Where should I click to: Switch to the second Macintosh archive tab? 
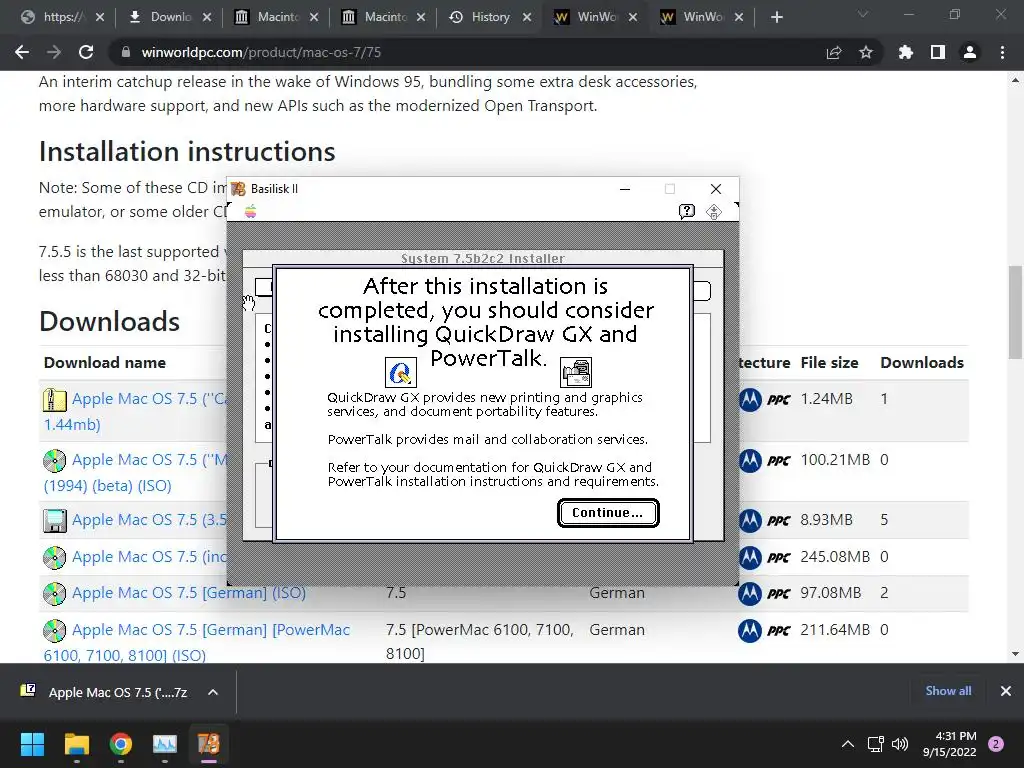pyautogui.click(x=384, y=17)
